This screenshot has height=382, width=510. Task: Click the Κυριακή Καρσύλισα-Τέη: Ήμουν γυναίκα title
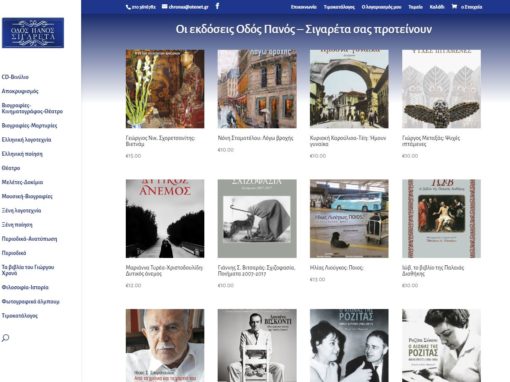coord(348,141)
